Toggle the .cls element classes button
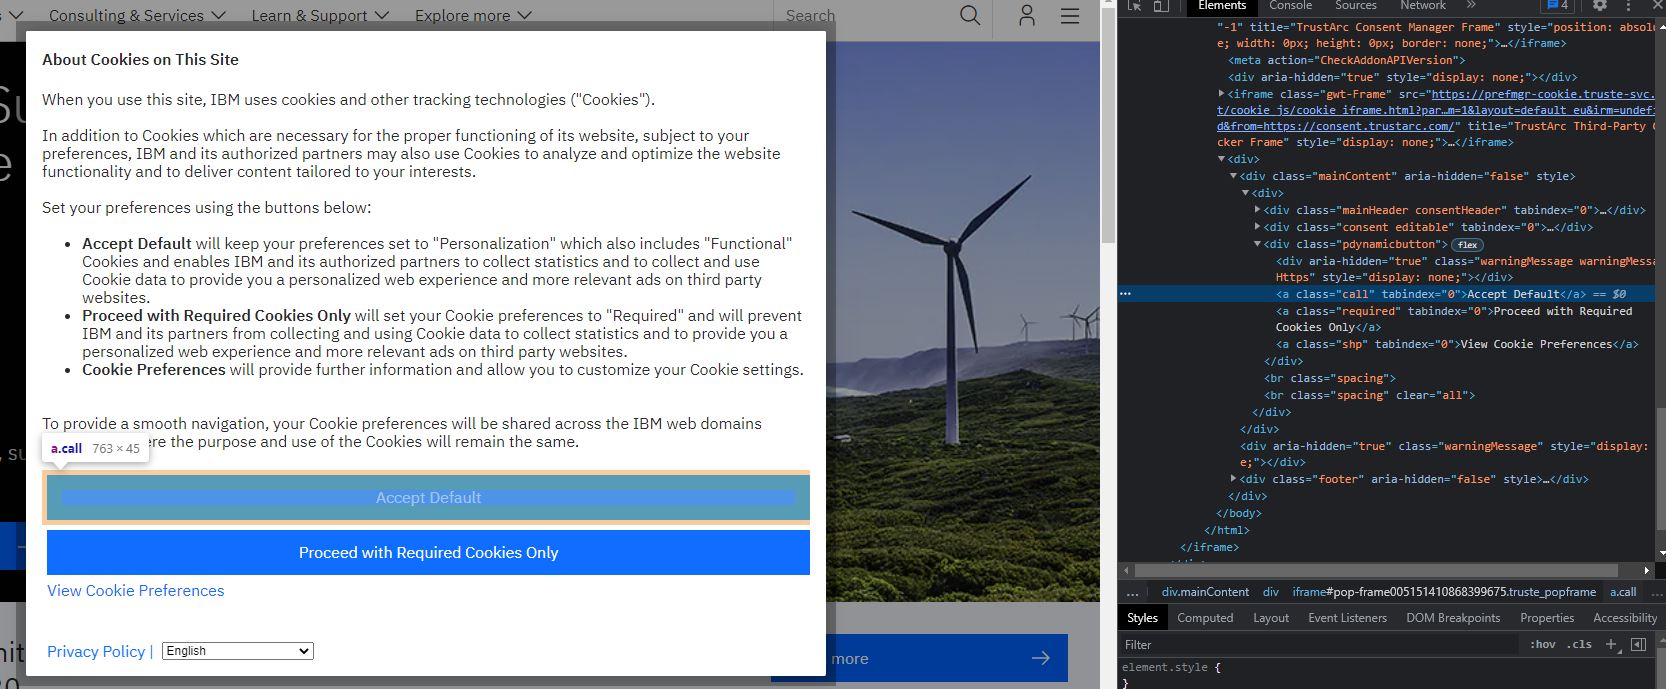Viewport: 1666px width, 689px height. [x=1579, y=645]
